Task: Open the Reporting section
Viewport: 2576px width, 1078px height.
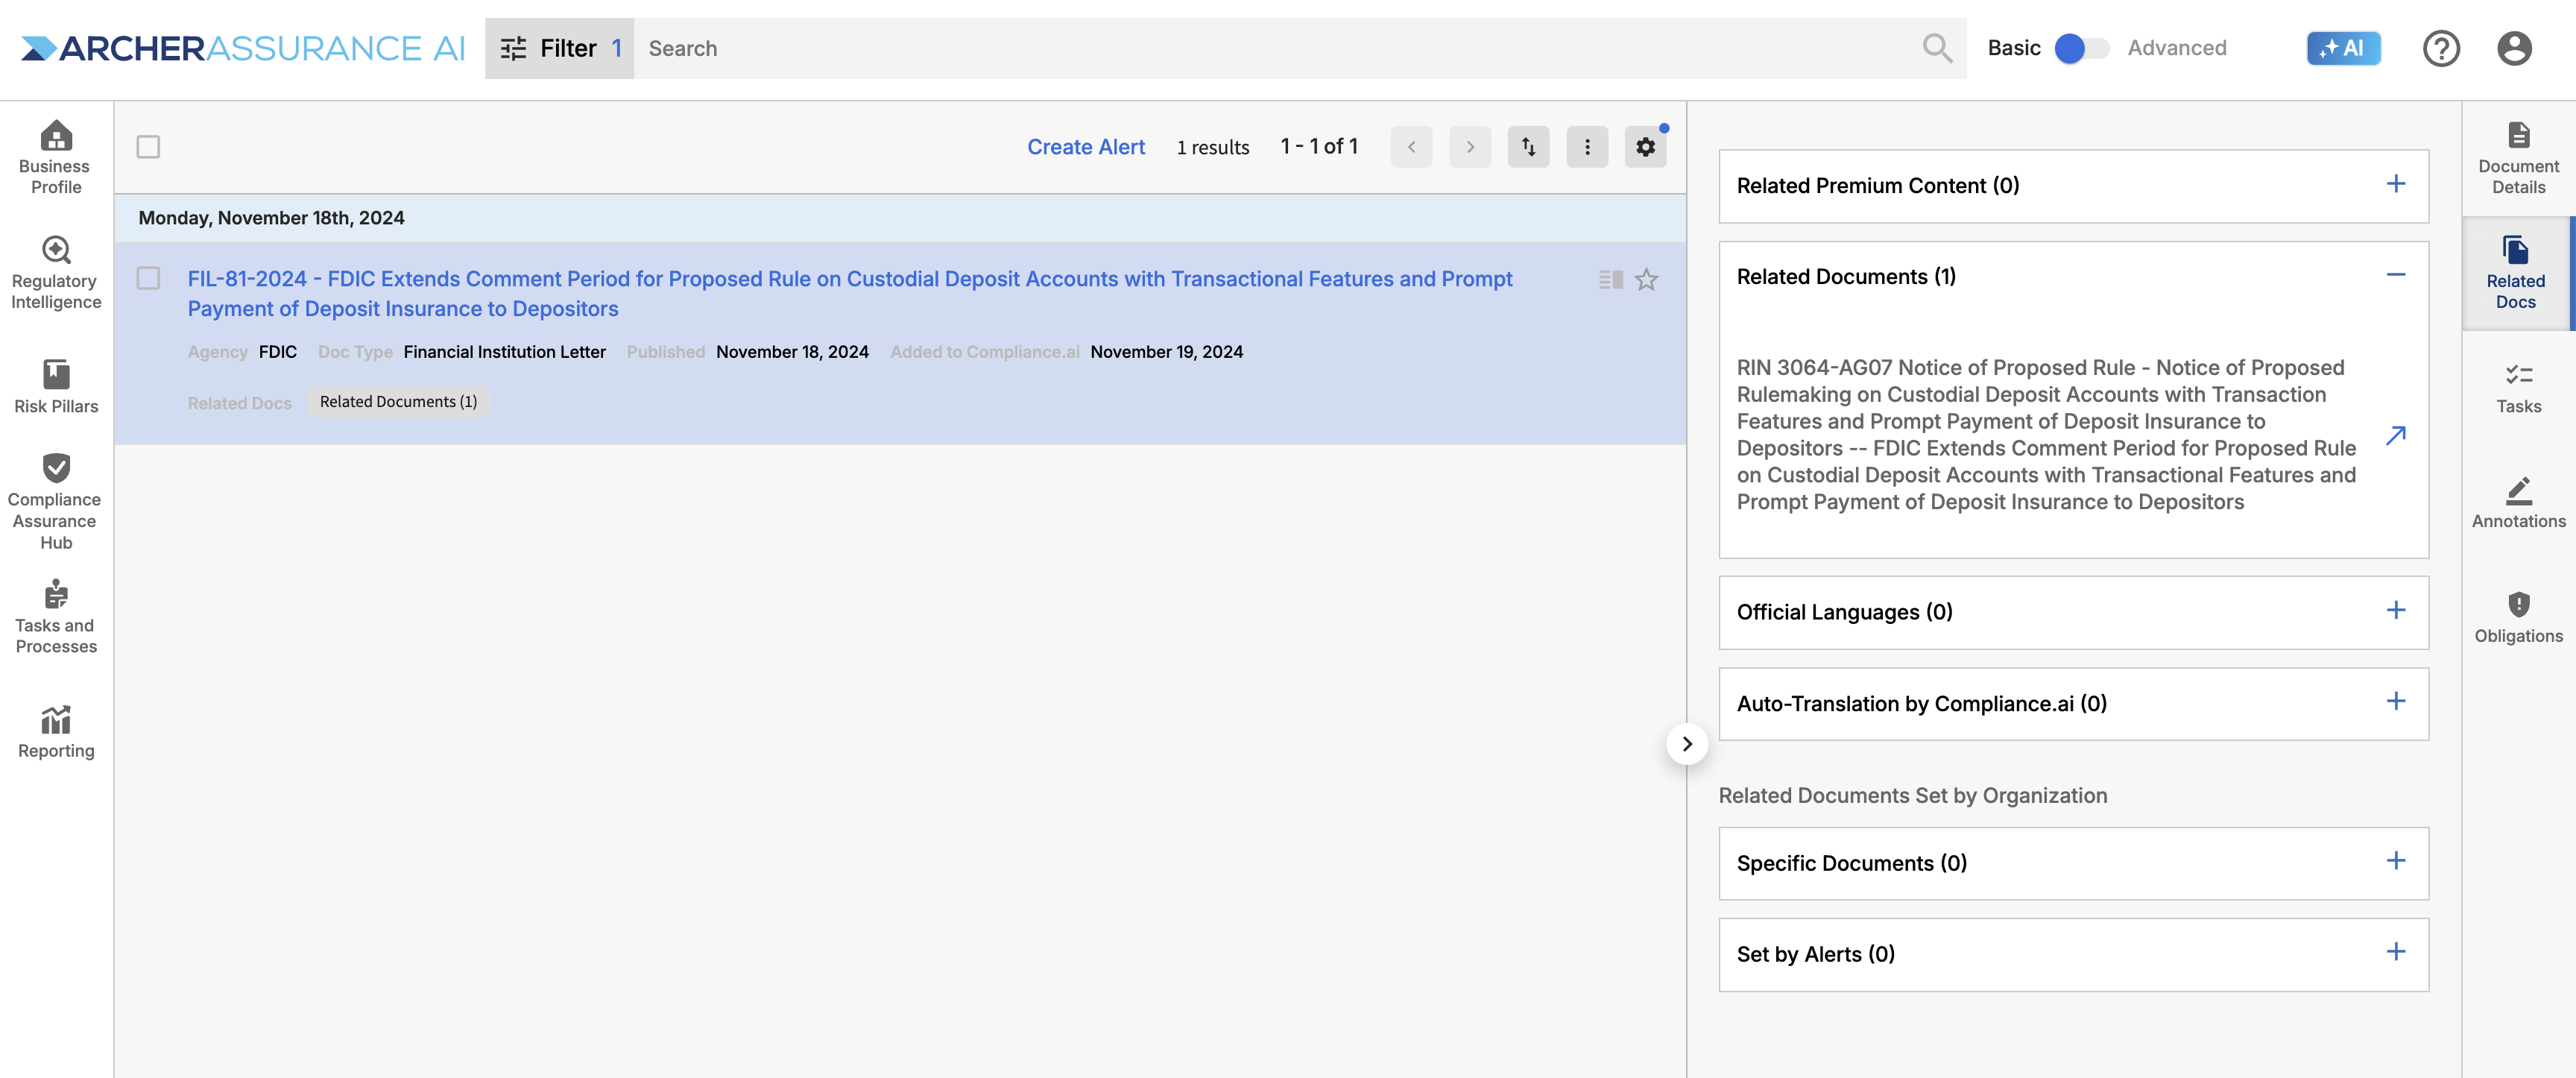Action: pos(56,731)
